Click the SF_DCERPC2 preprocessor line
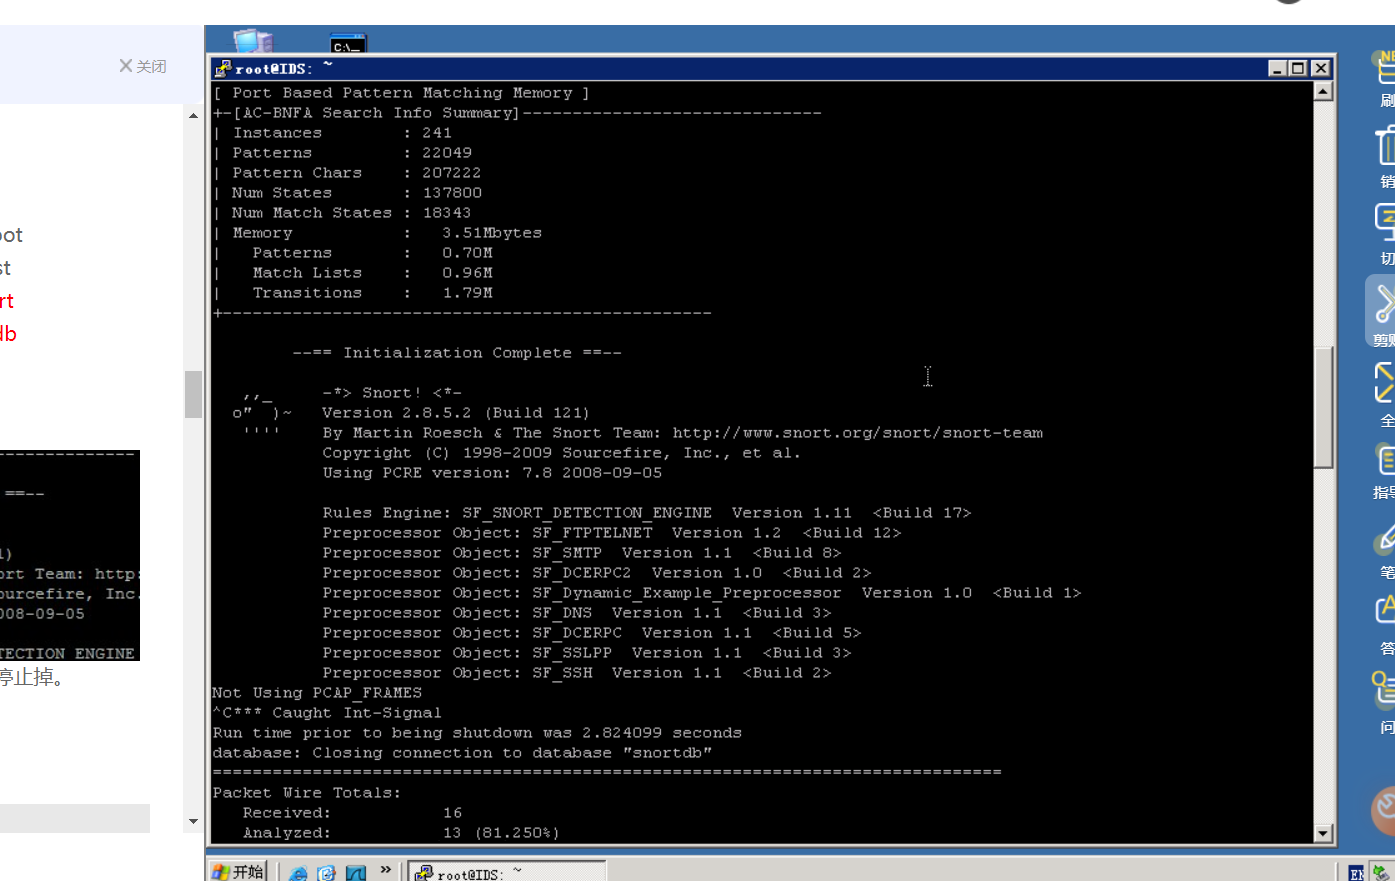The image size is (1395, 881). click(597, 573)
